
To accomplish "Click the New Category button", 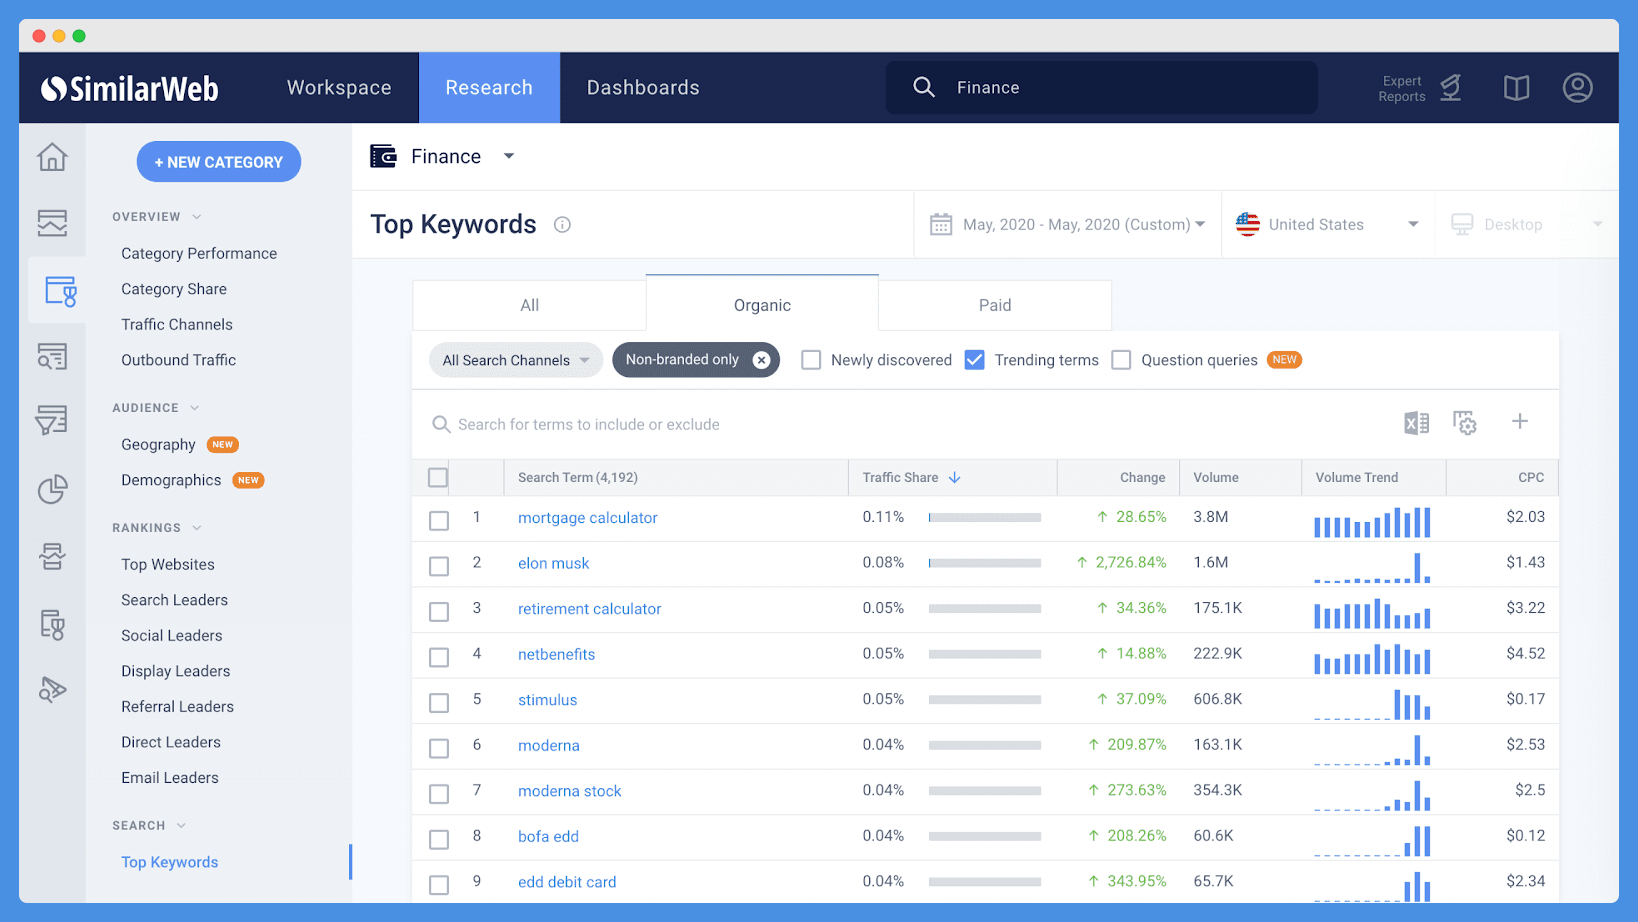I will (219, 162).
